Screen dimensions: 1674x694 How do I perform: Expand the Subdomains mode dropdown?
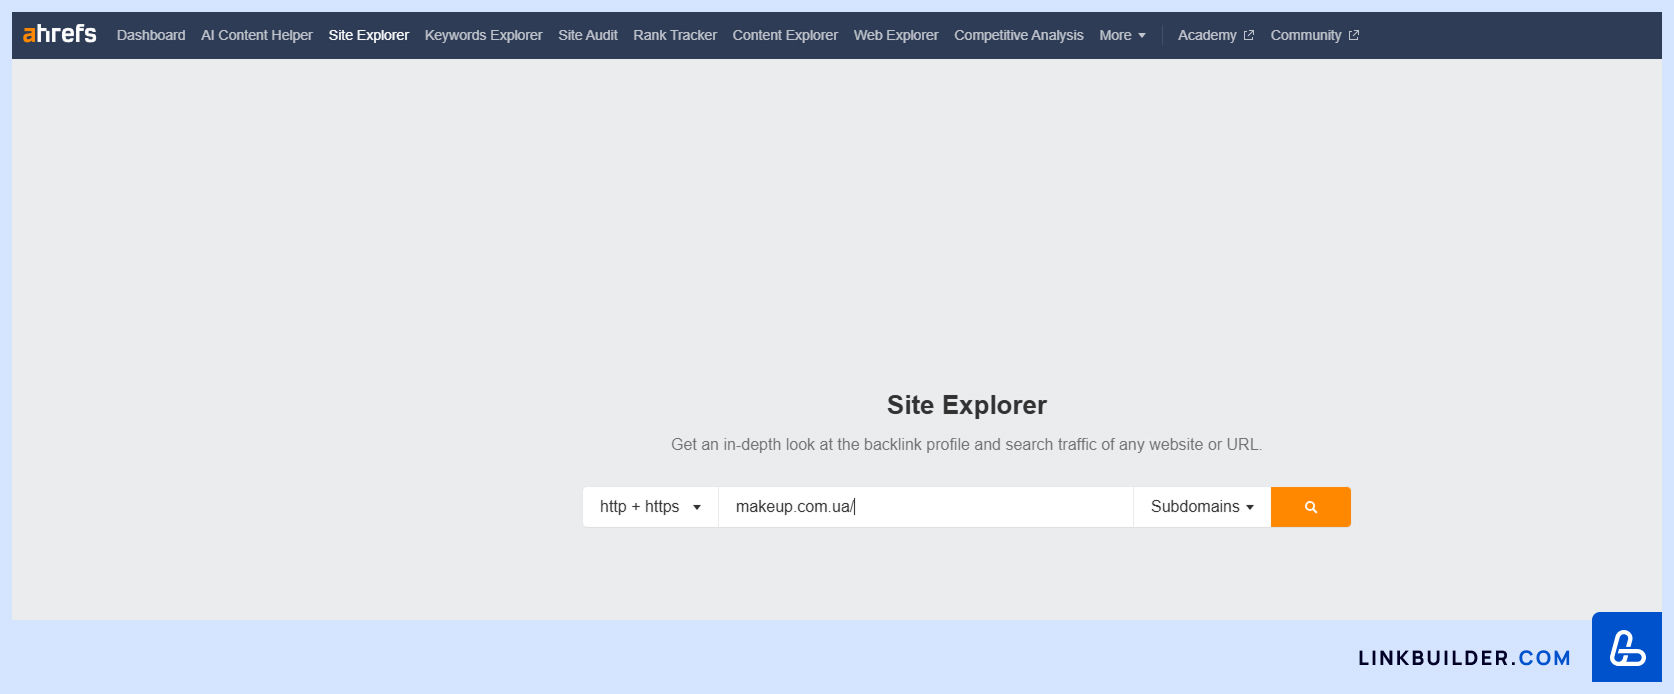(1202, 507)
